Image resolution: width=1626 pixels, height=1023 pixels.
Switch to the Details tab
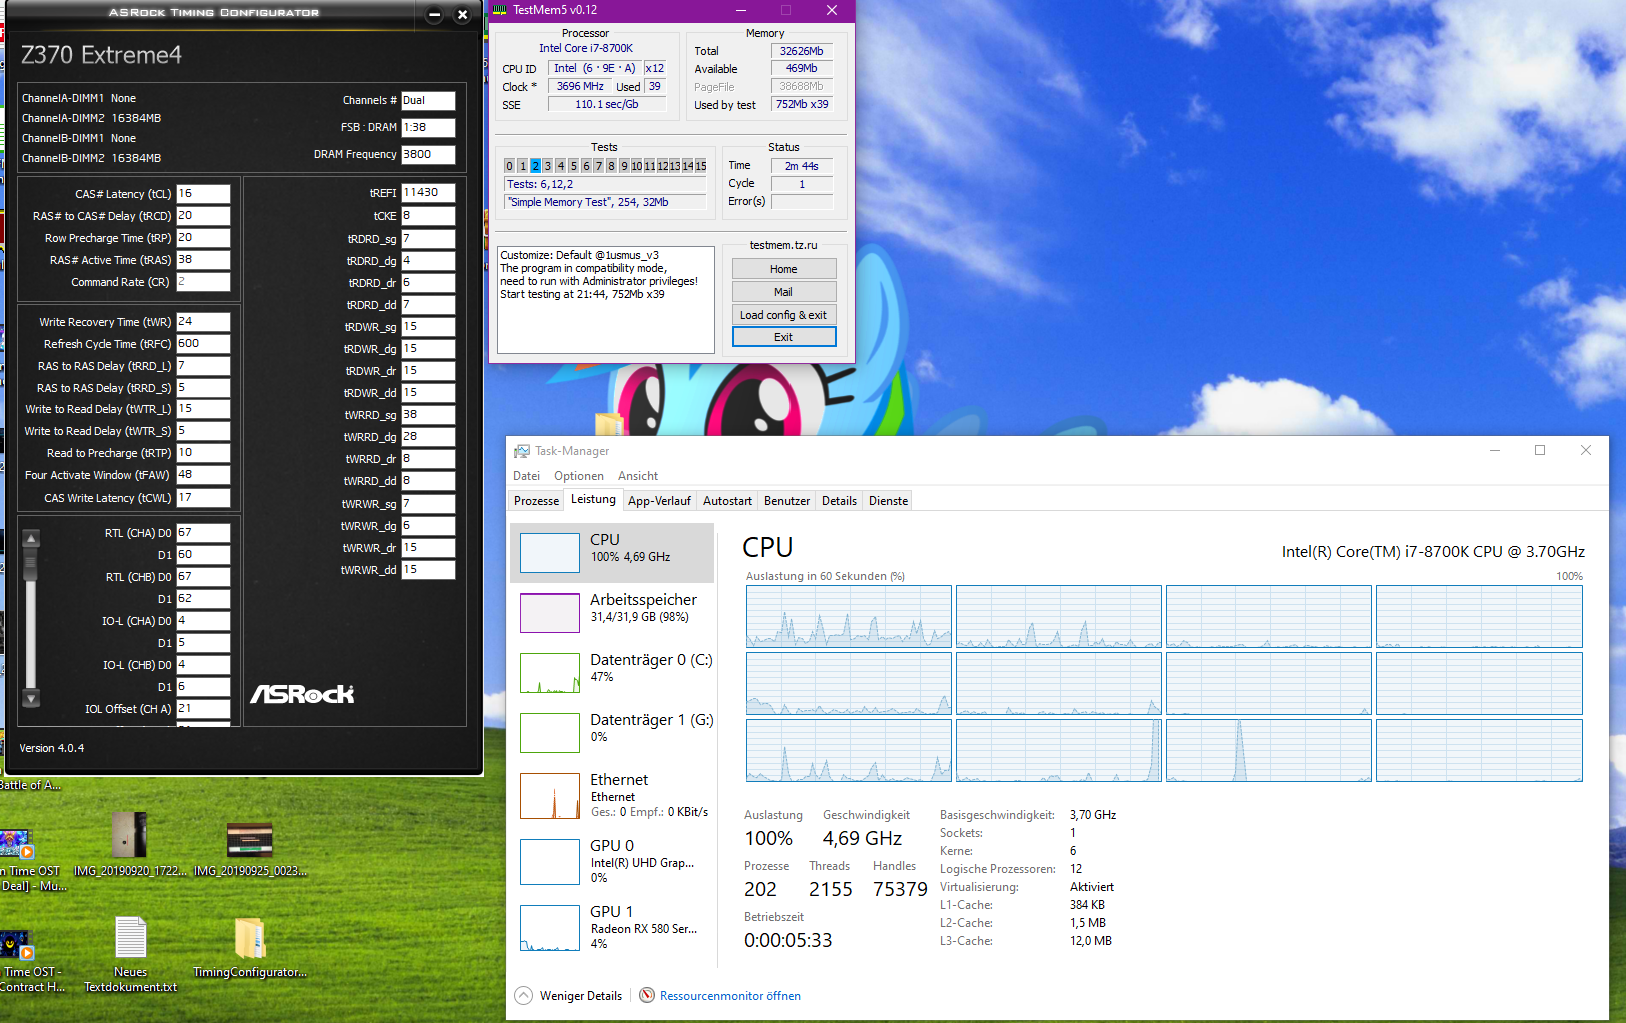point(839,501)
